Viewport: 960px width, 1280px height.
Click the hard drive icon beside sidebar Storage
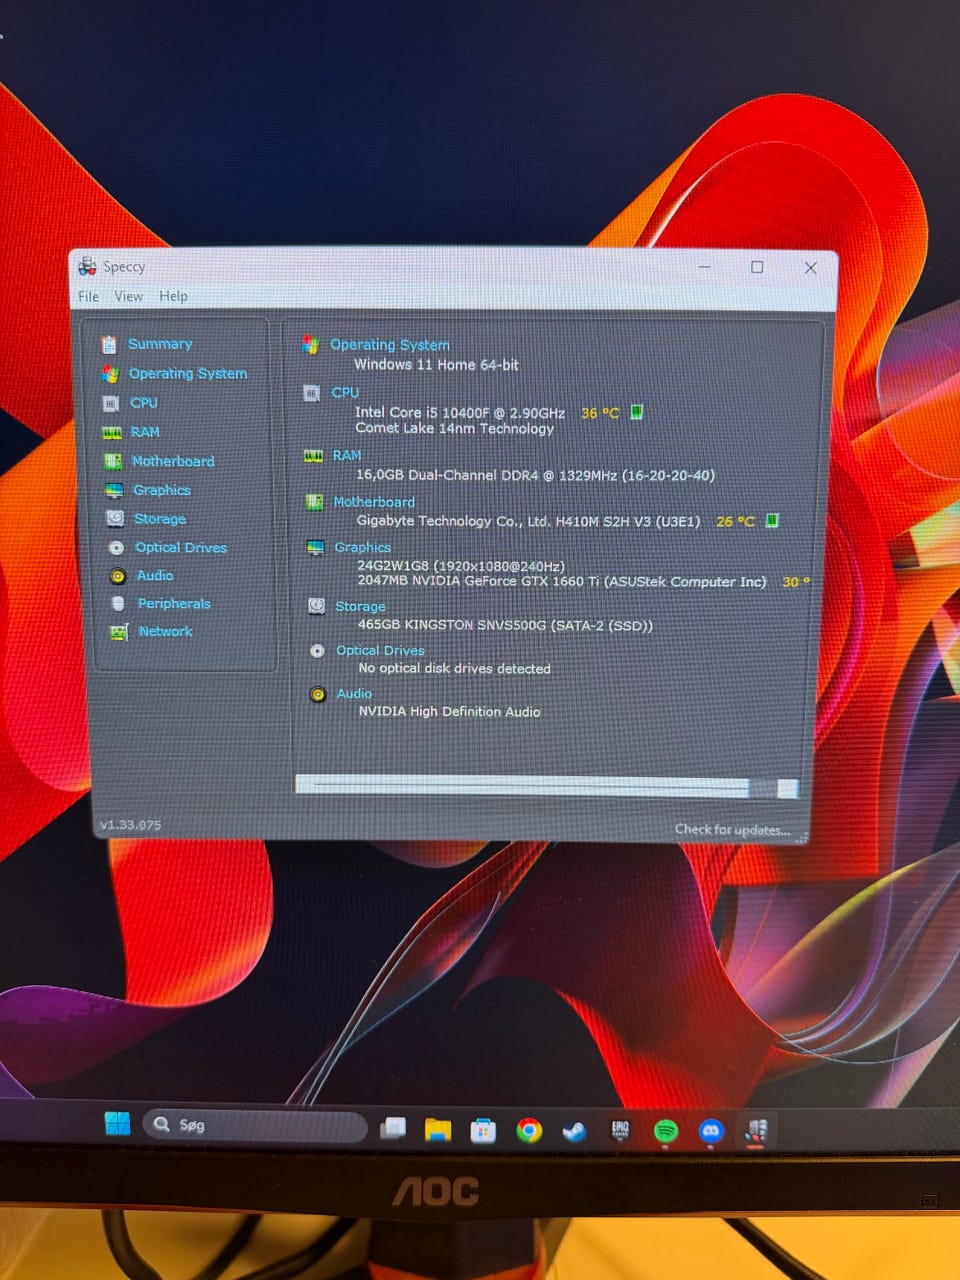[115, 519]
